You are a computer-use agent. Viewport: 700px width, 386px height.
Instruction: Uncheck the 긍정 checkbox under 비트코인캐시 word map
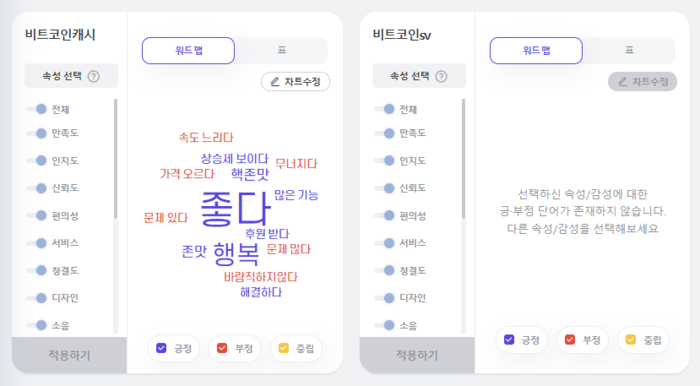pos(161,348)
